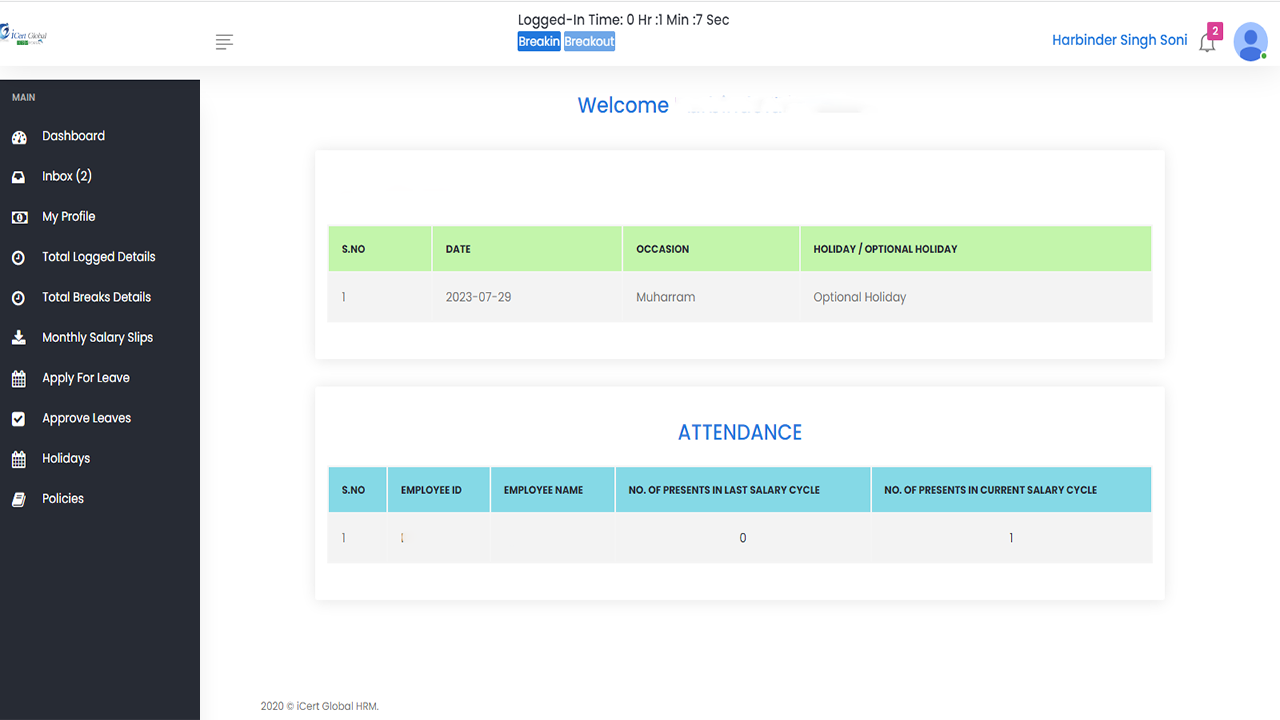Viewport: 1280px width, 720px height.
Task: Click the pink notification count badge
Action: click(x=1215, y=31)
